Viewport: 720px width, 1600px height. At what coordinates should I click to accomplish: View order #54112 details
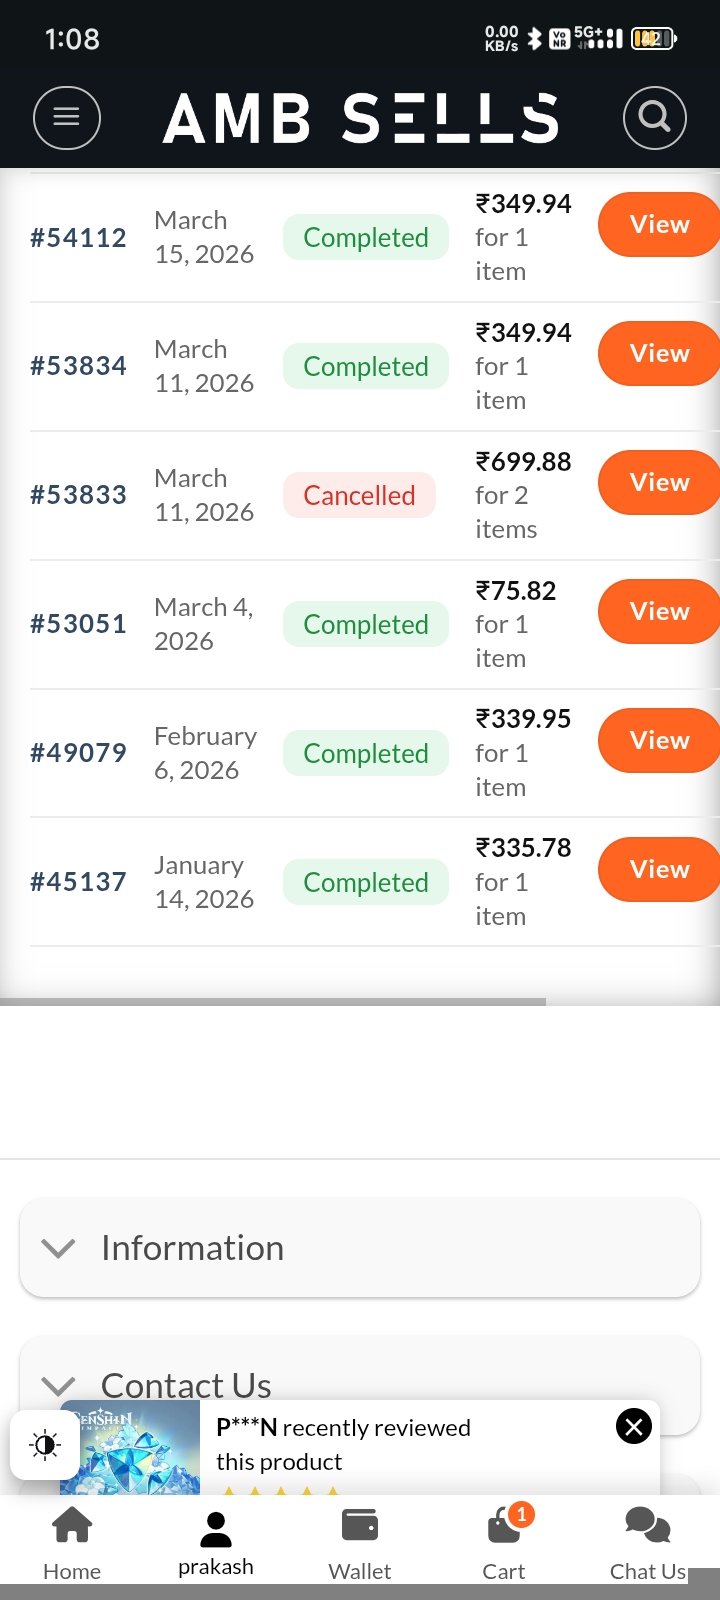(658, 225)
